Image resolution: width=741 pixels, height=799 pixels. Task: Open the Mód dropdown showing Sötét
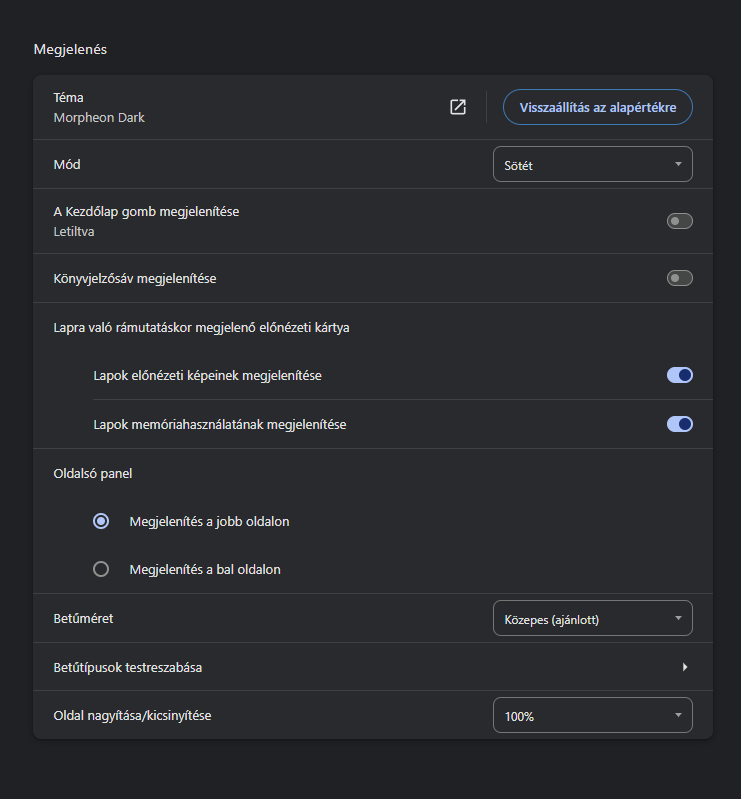coord(593,164)
